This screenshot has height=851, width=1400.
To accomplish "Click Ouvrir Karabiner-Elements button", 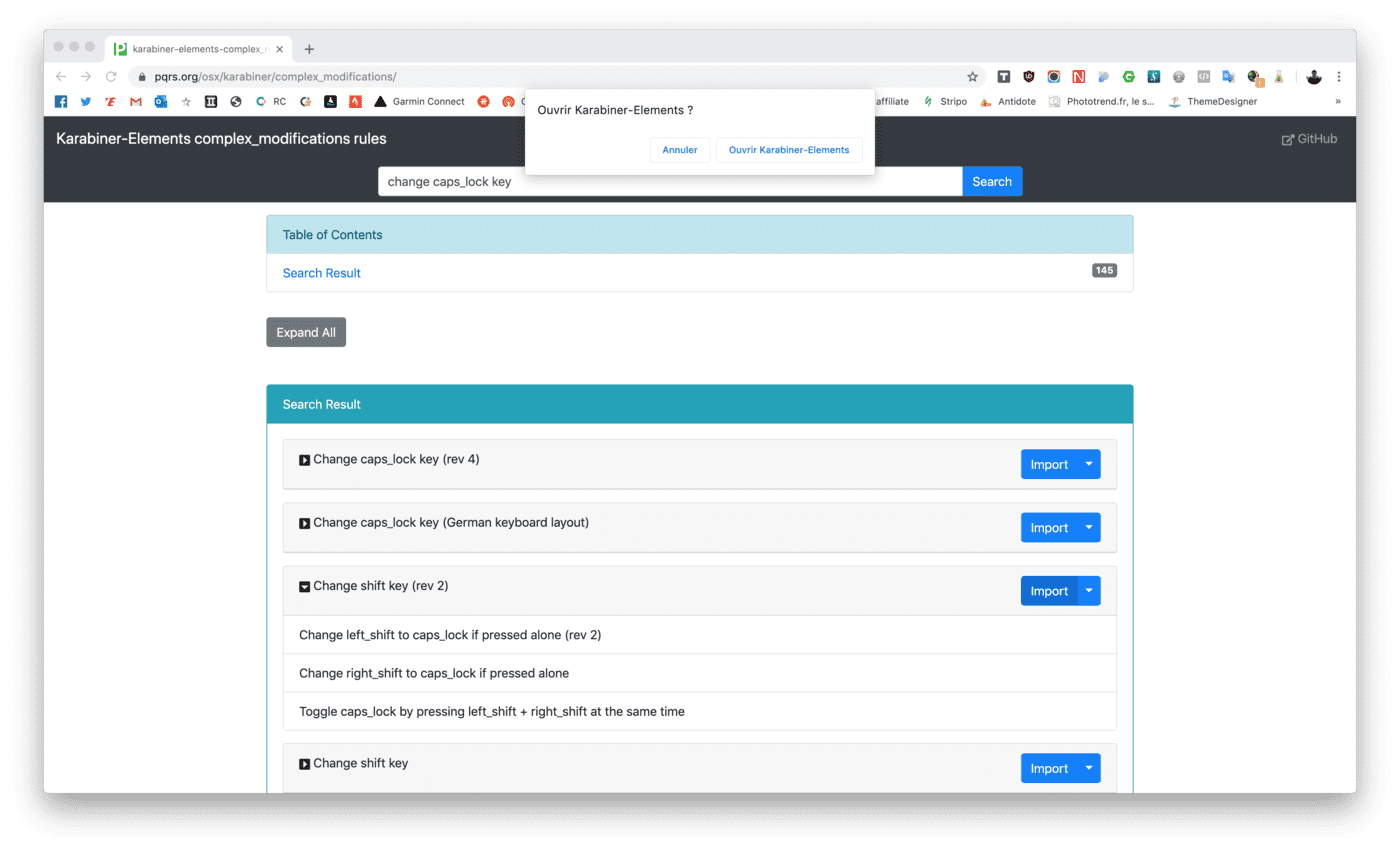I will coord(789,150).
